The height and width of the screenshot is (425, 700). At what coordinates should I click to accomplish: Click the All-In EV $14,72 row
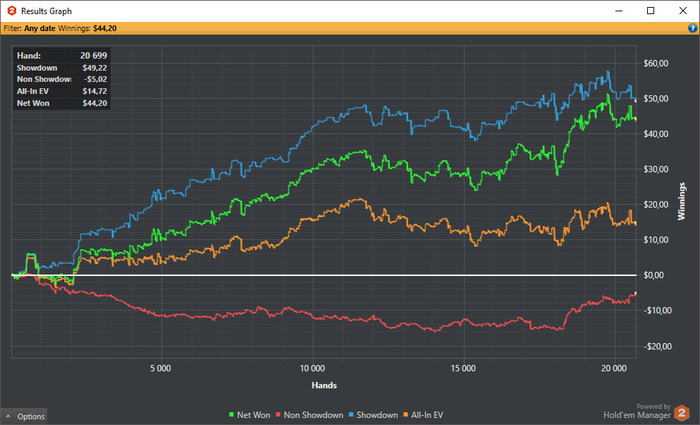(x=62, y=91)
